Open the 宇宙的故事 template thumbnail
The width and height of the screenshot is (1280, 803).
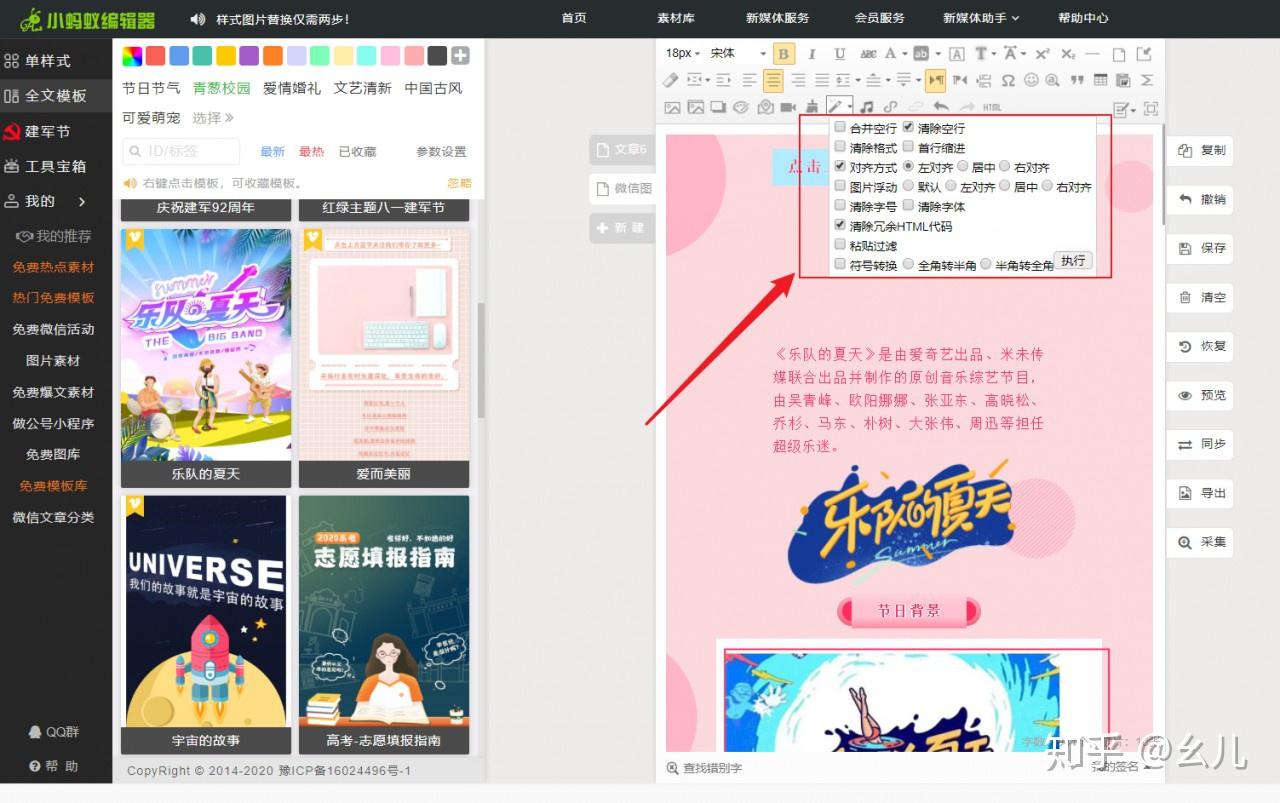(206, 624)
